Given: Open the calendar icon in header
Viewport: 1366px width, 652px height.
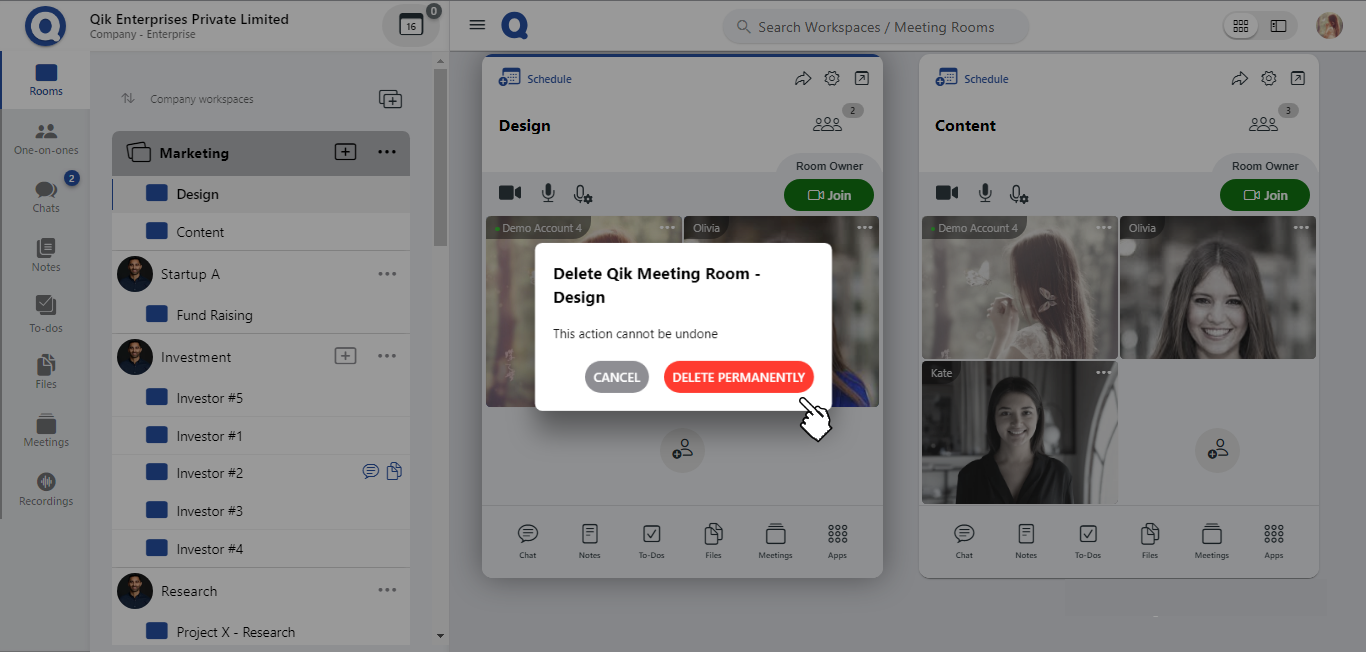Looking at the screenshot, I should pyautogui.click(x=411, y=26).
